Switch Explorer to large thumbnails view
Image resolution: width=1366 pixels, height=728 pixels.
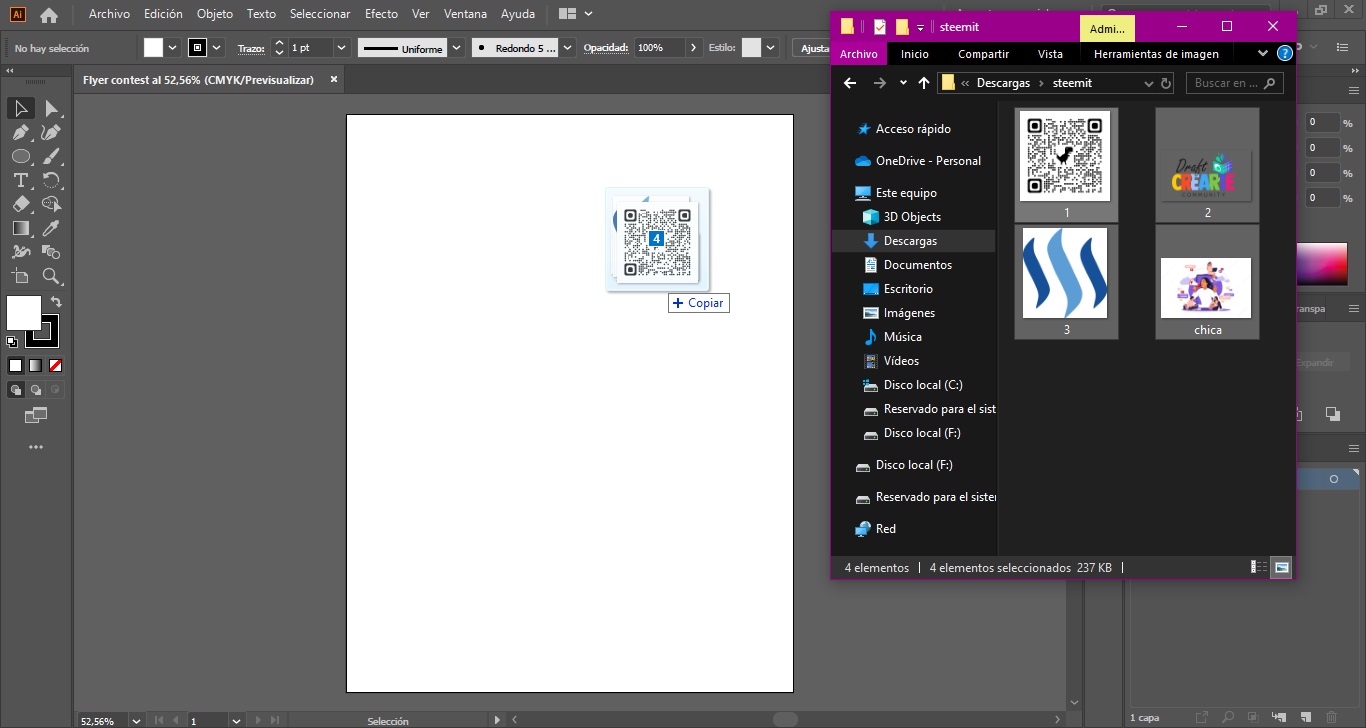(x=1281, y=567)
